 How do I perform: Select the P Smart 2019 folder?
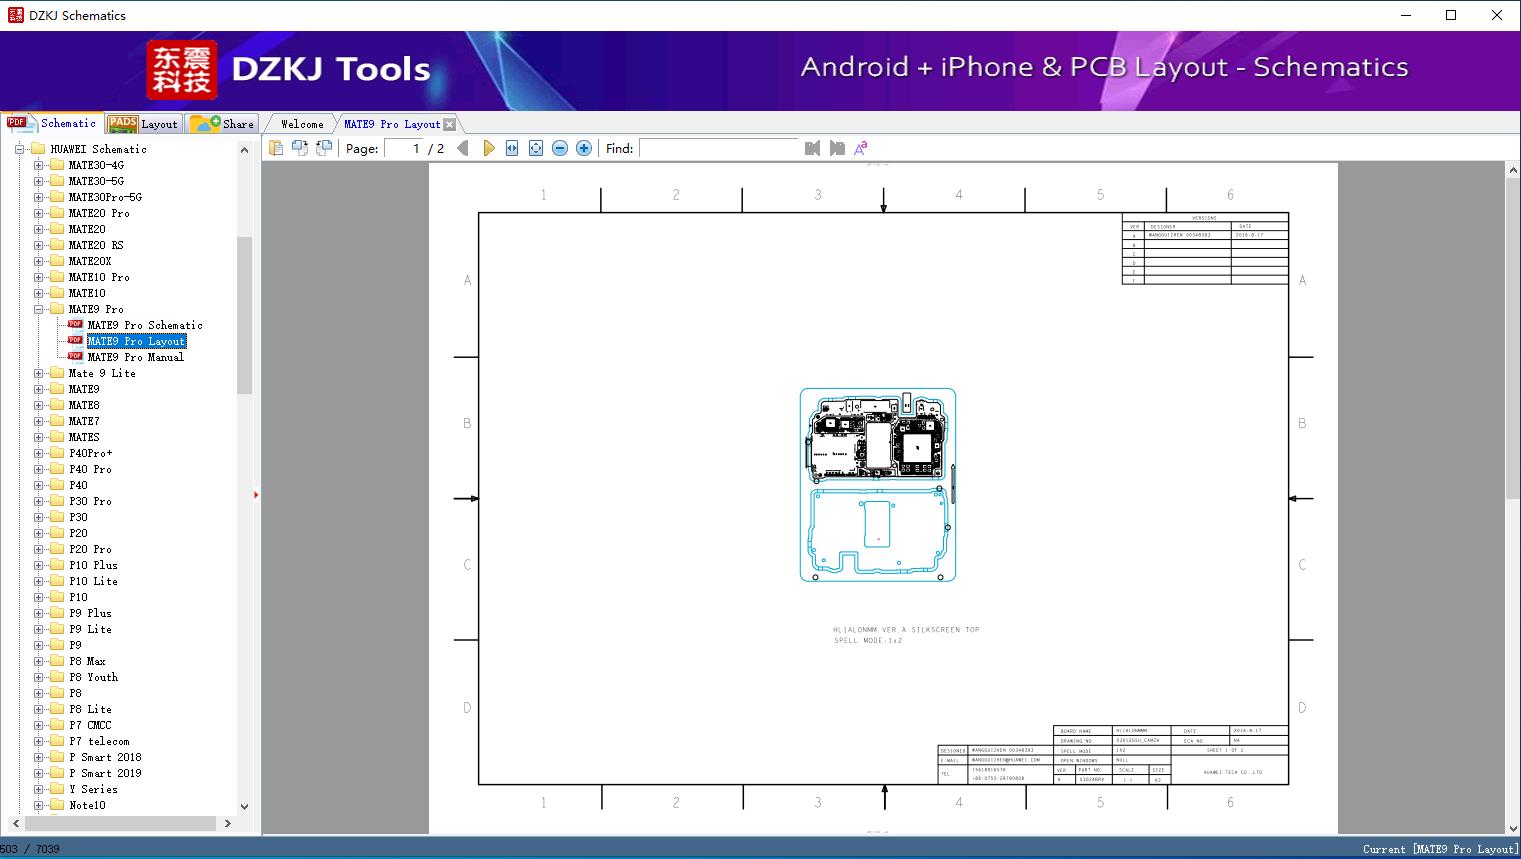coord(105,773)
